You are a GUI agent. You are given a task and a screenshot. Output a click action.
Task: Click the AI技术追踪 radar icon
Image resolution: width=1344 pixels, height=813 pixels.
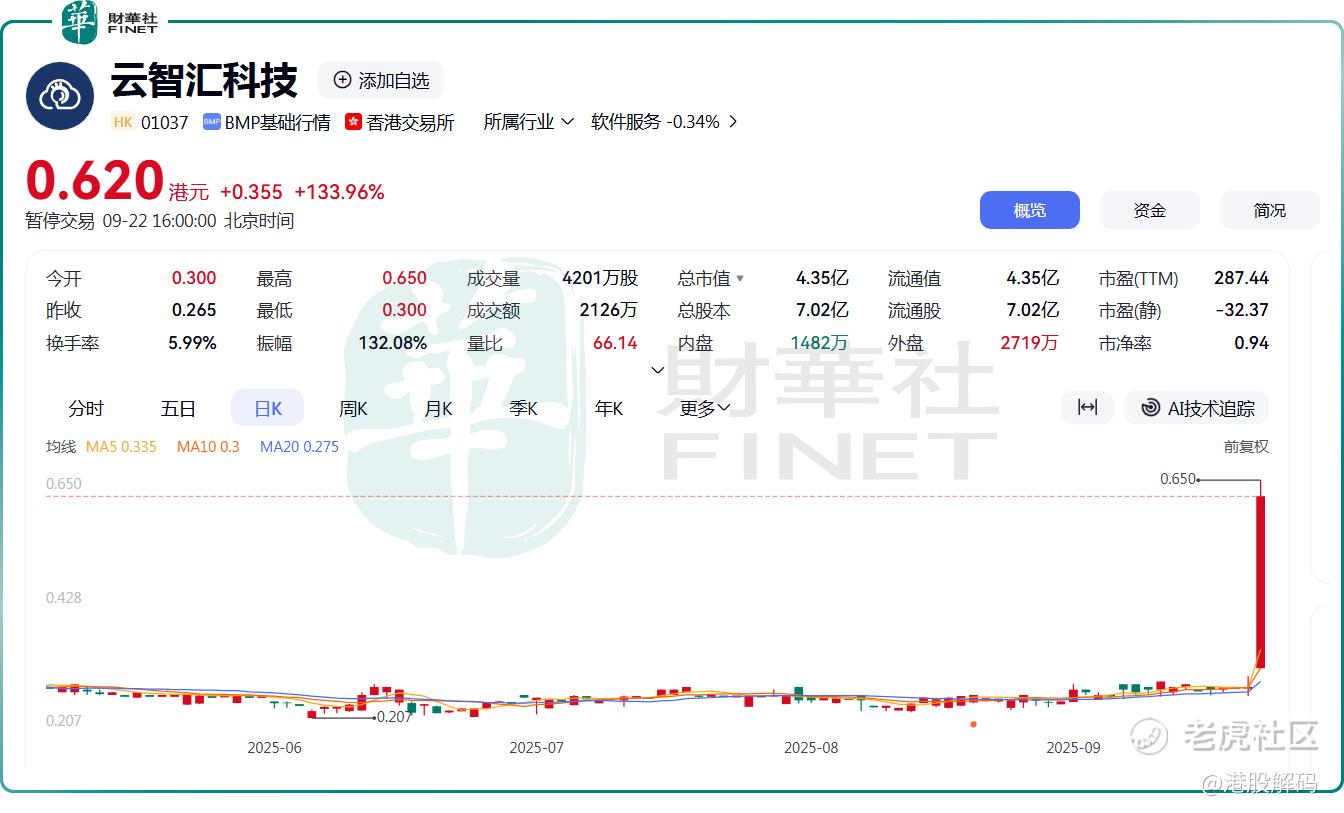(x=1150, y=408)
